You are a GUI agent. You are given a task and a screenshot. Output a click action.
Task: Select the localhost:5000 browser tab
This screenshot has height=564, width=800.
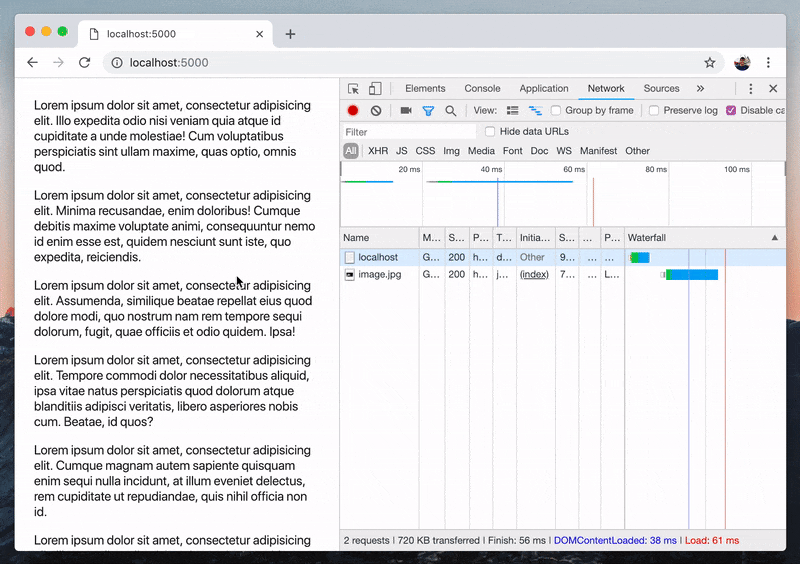pyautogui.click(x=175, y=34)
